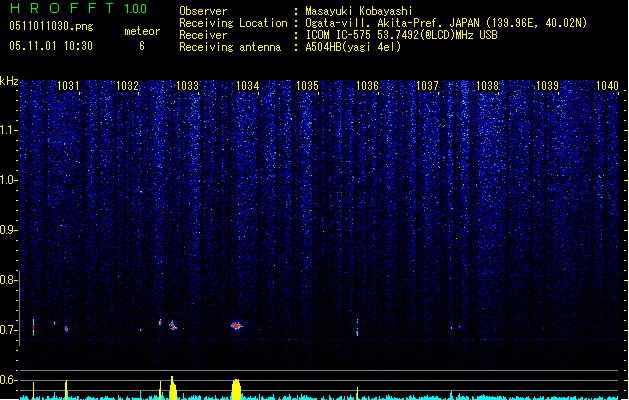Click the vertical echo streak near 1036
Screen dimensions: 629x400
click(x=357, y=327)
